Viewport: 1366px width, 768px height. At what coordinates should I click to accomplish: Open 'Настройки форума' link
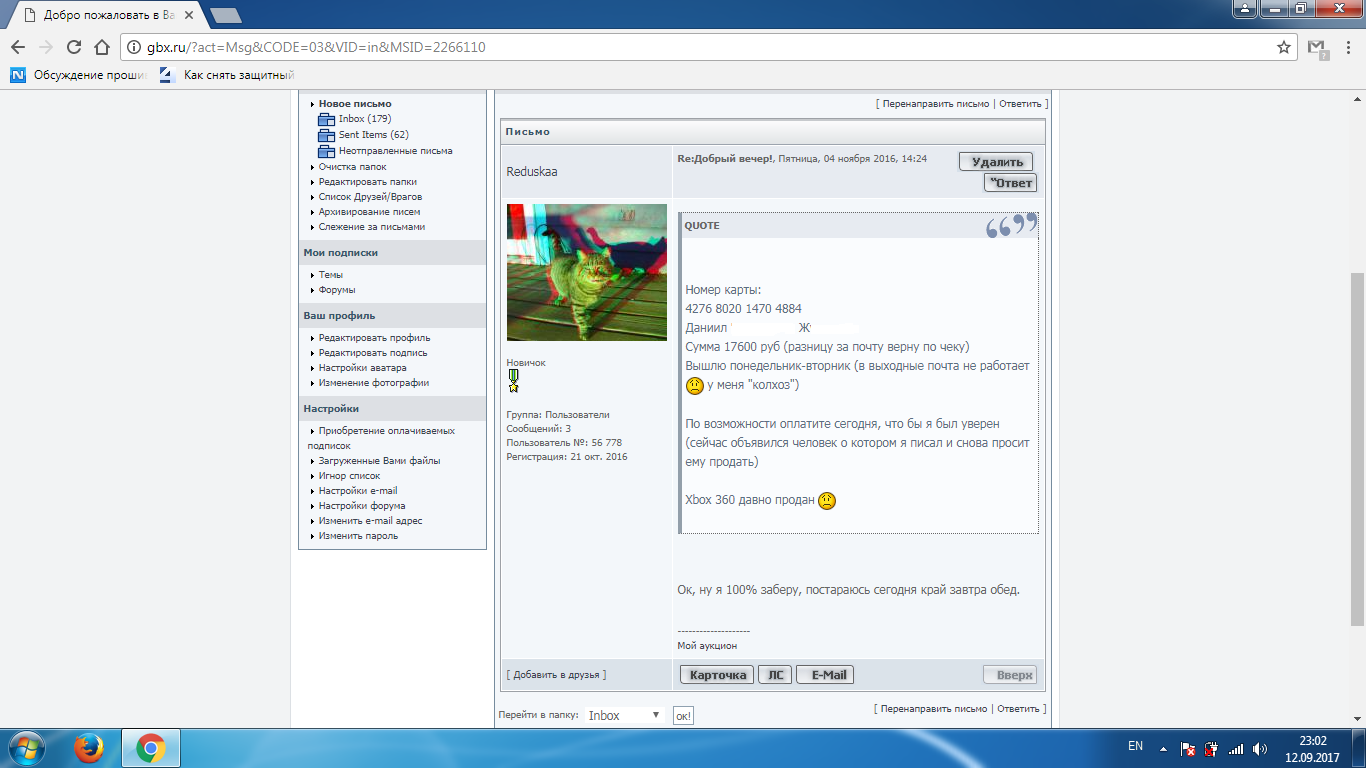(x=362, y=506)
